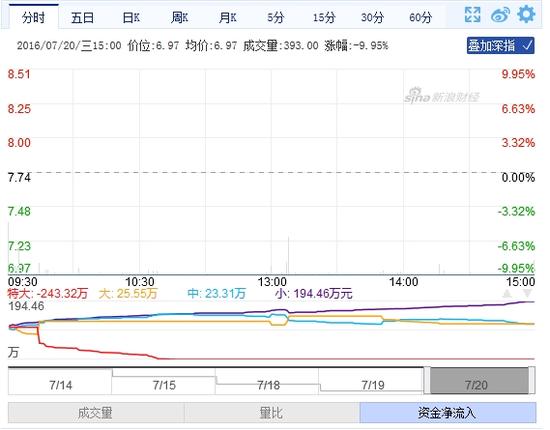Click the 194.46 flow axis value
The height and width of the screenshot is (430, 550).
pos(26,306)
